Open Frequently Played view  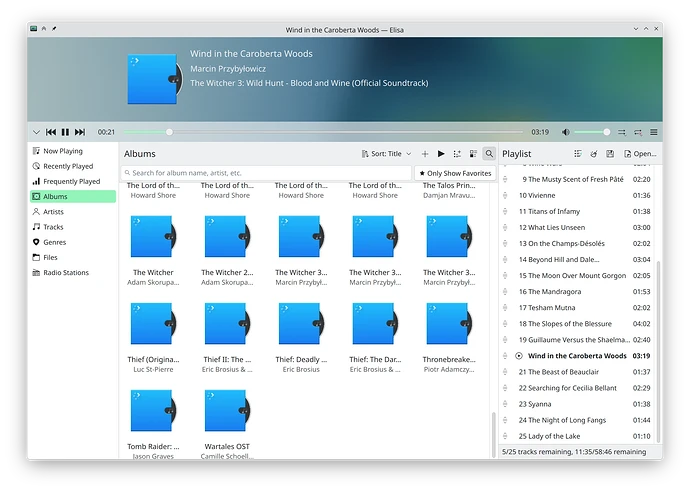(73, 181)
